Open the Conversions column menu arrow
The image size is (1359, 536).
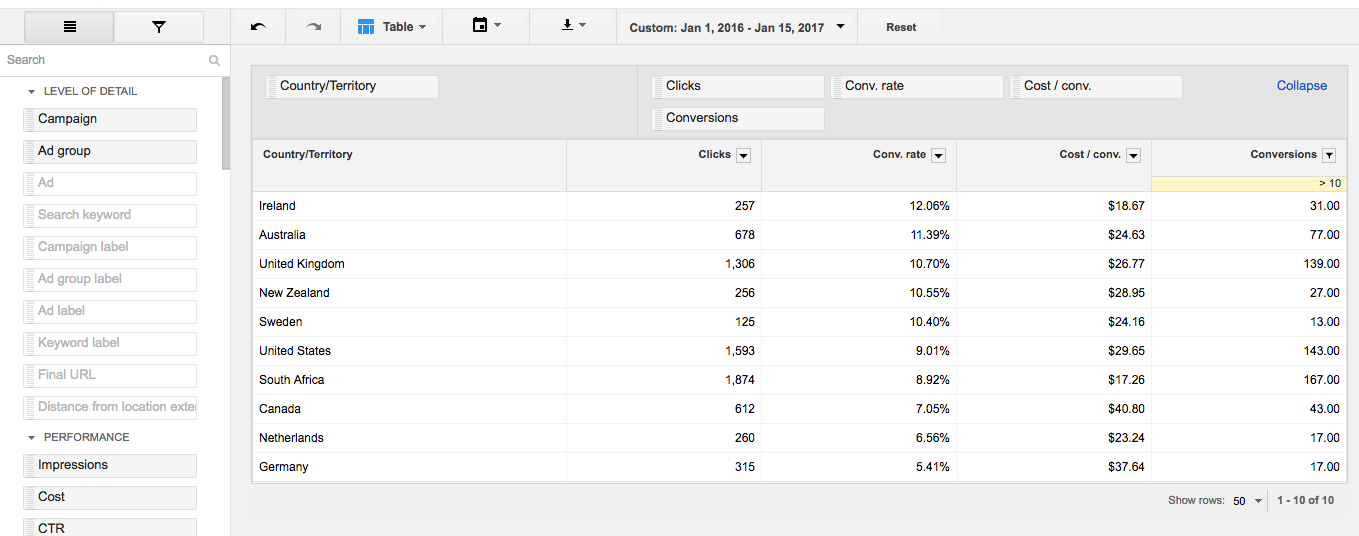pyautogui.click(x=1328, y=156)
